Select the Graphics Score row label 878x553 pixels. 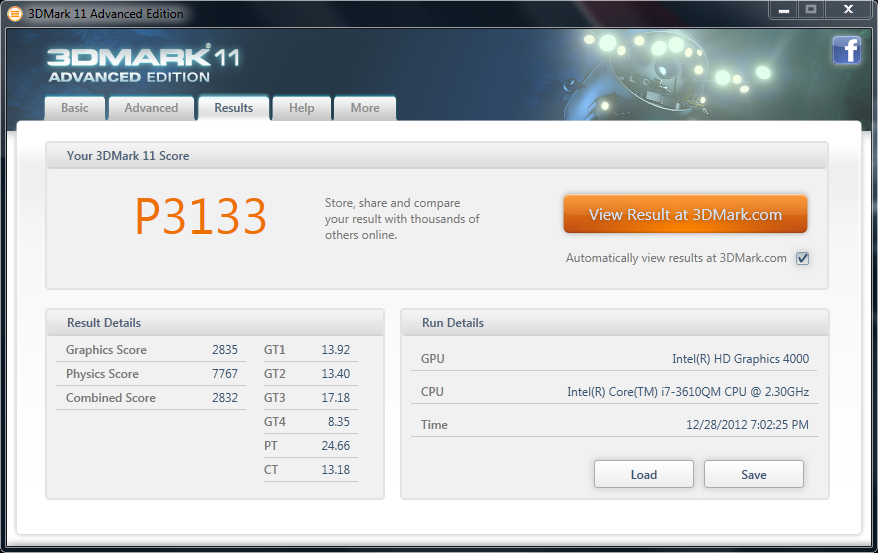tap(106, 350)
